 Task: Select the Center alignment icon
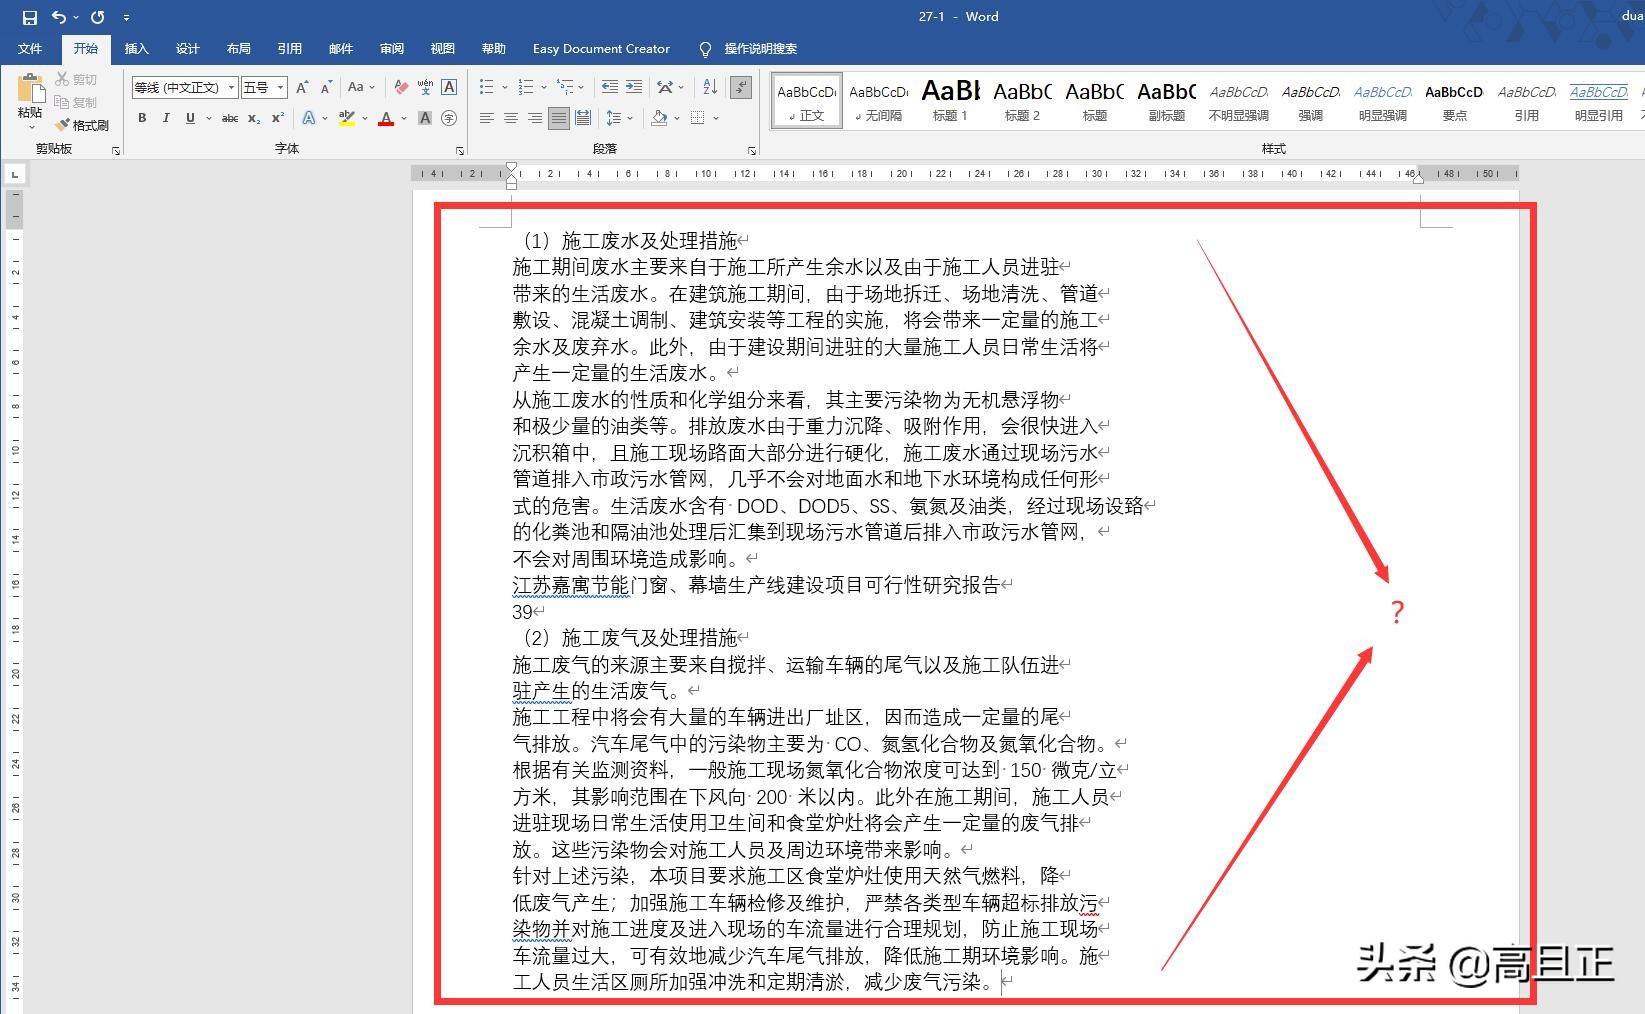tap(510, 118)
